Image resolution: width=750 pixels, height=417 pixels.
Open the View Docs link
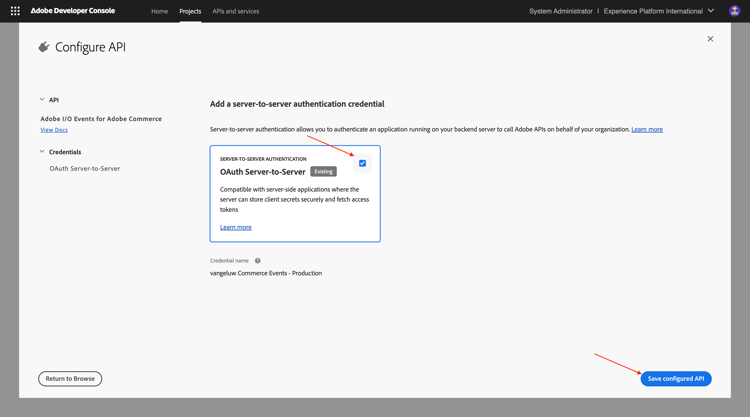(54, 130)
